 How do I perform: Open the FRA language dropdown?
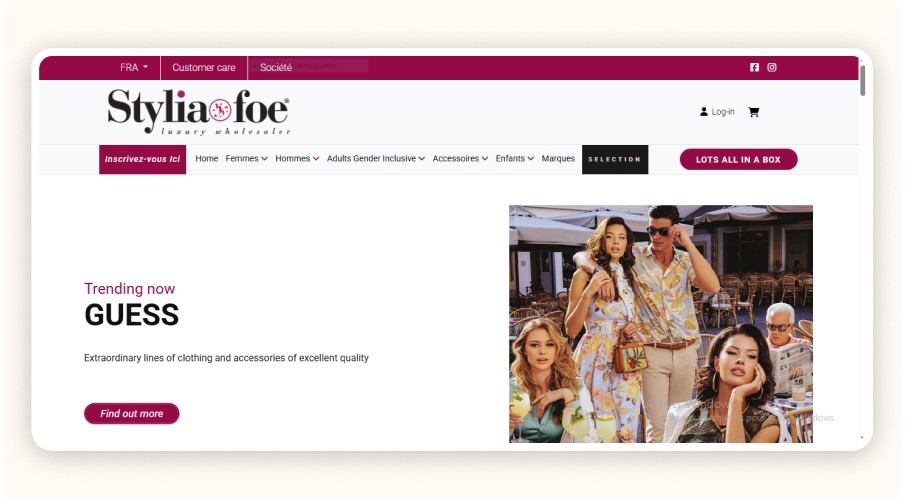click(x=134, y=68)
